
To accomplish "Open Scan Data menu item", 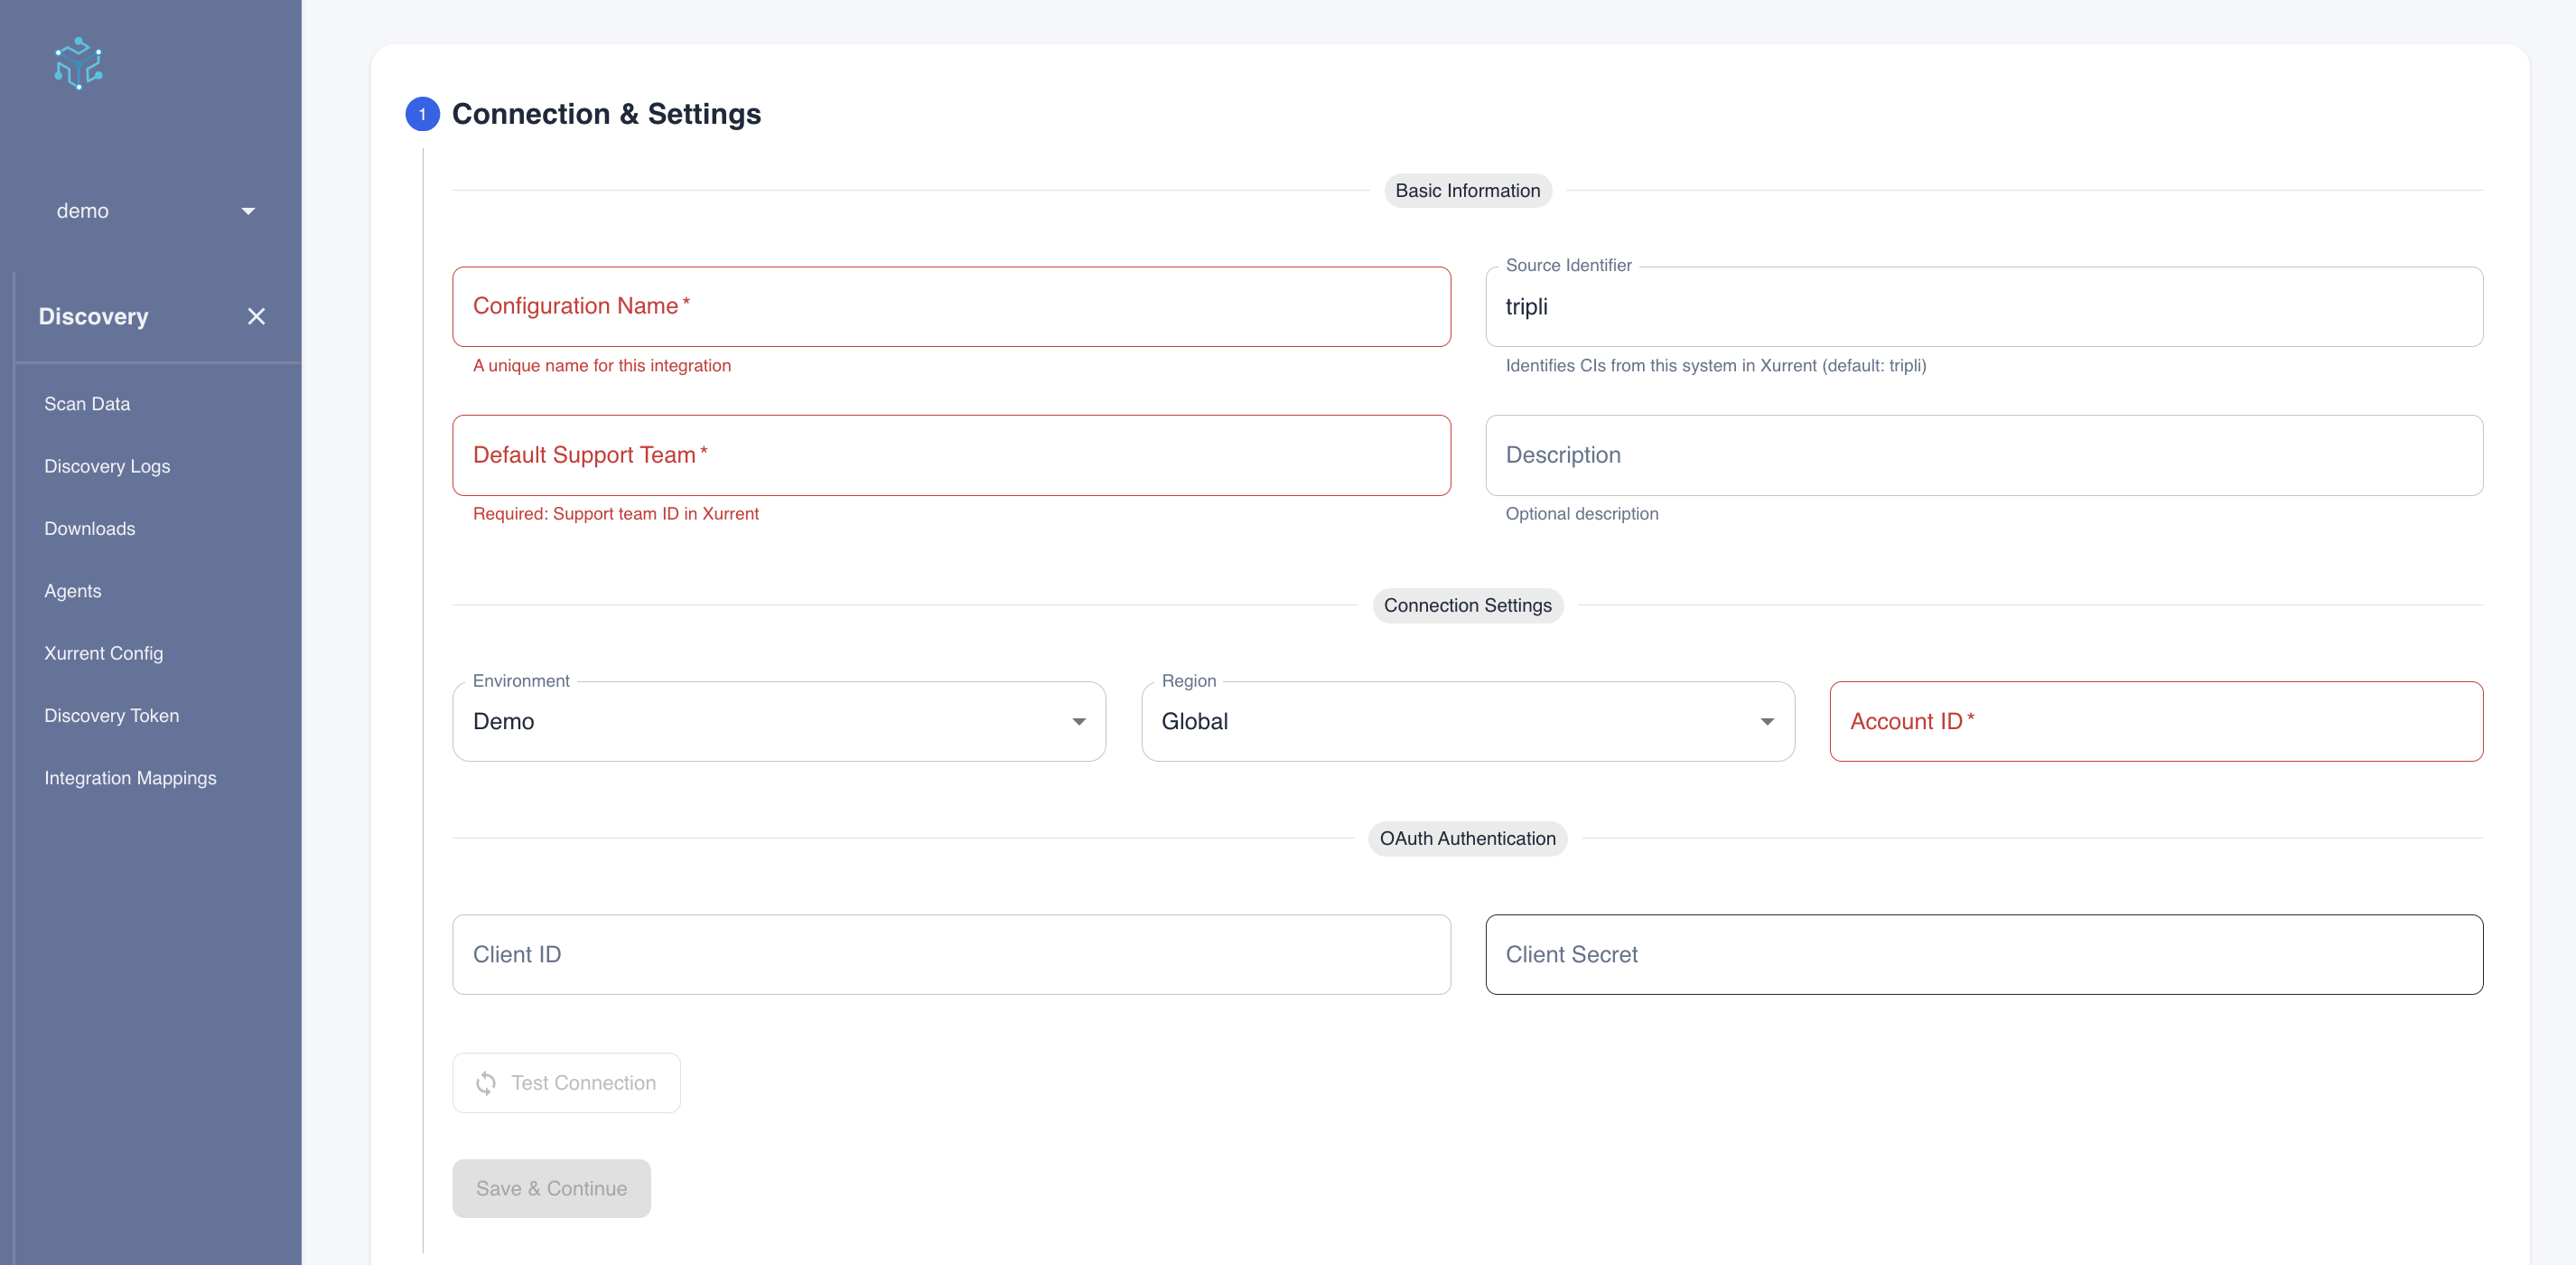I will pyautogui.click(x=87, y=404).
